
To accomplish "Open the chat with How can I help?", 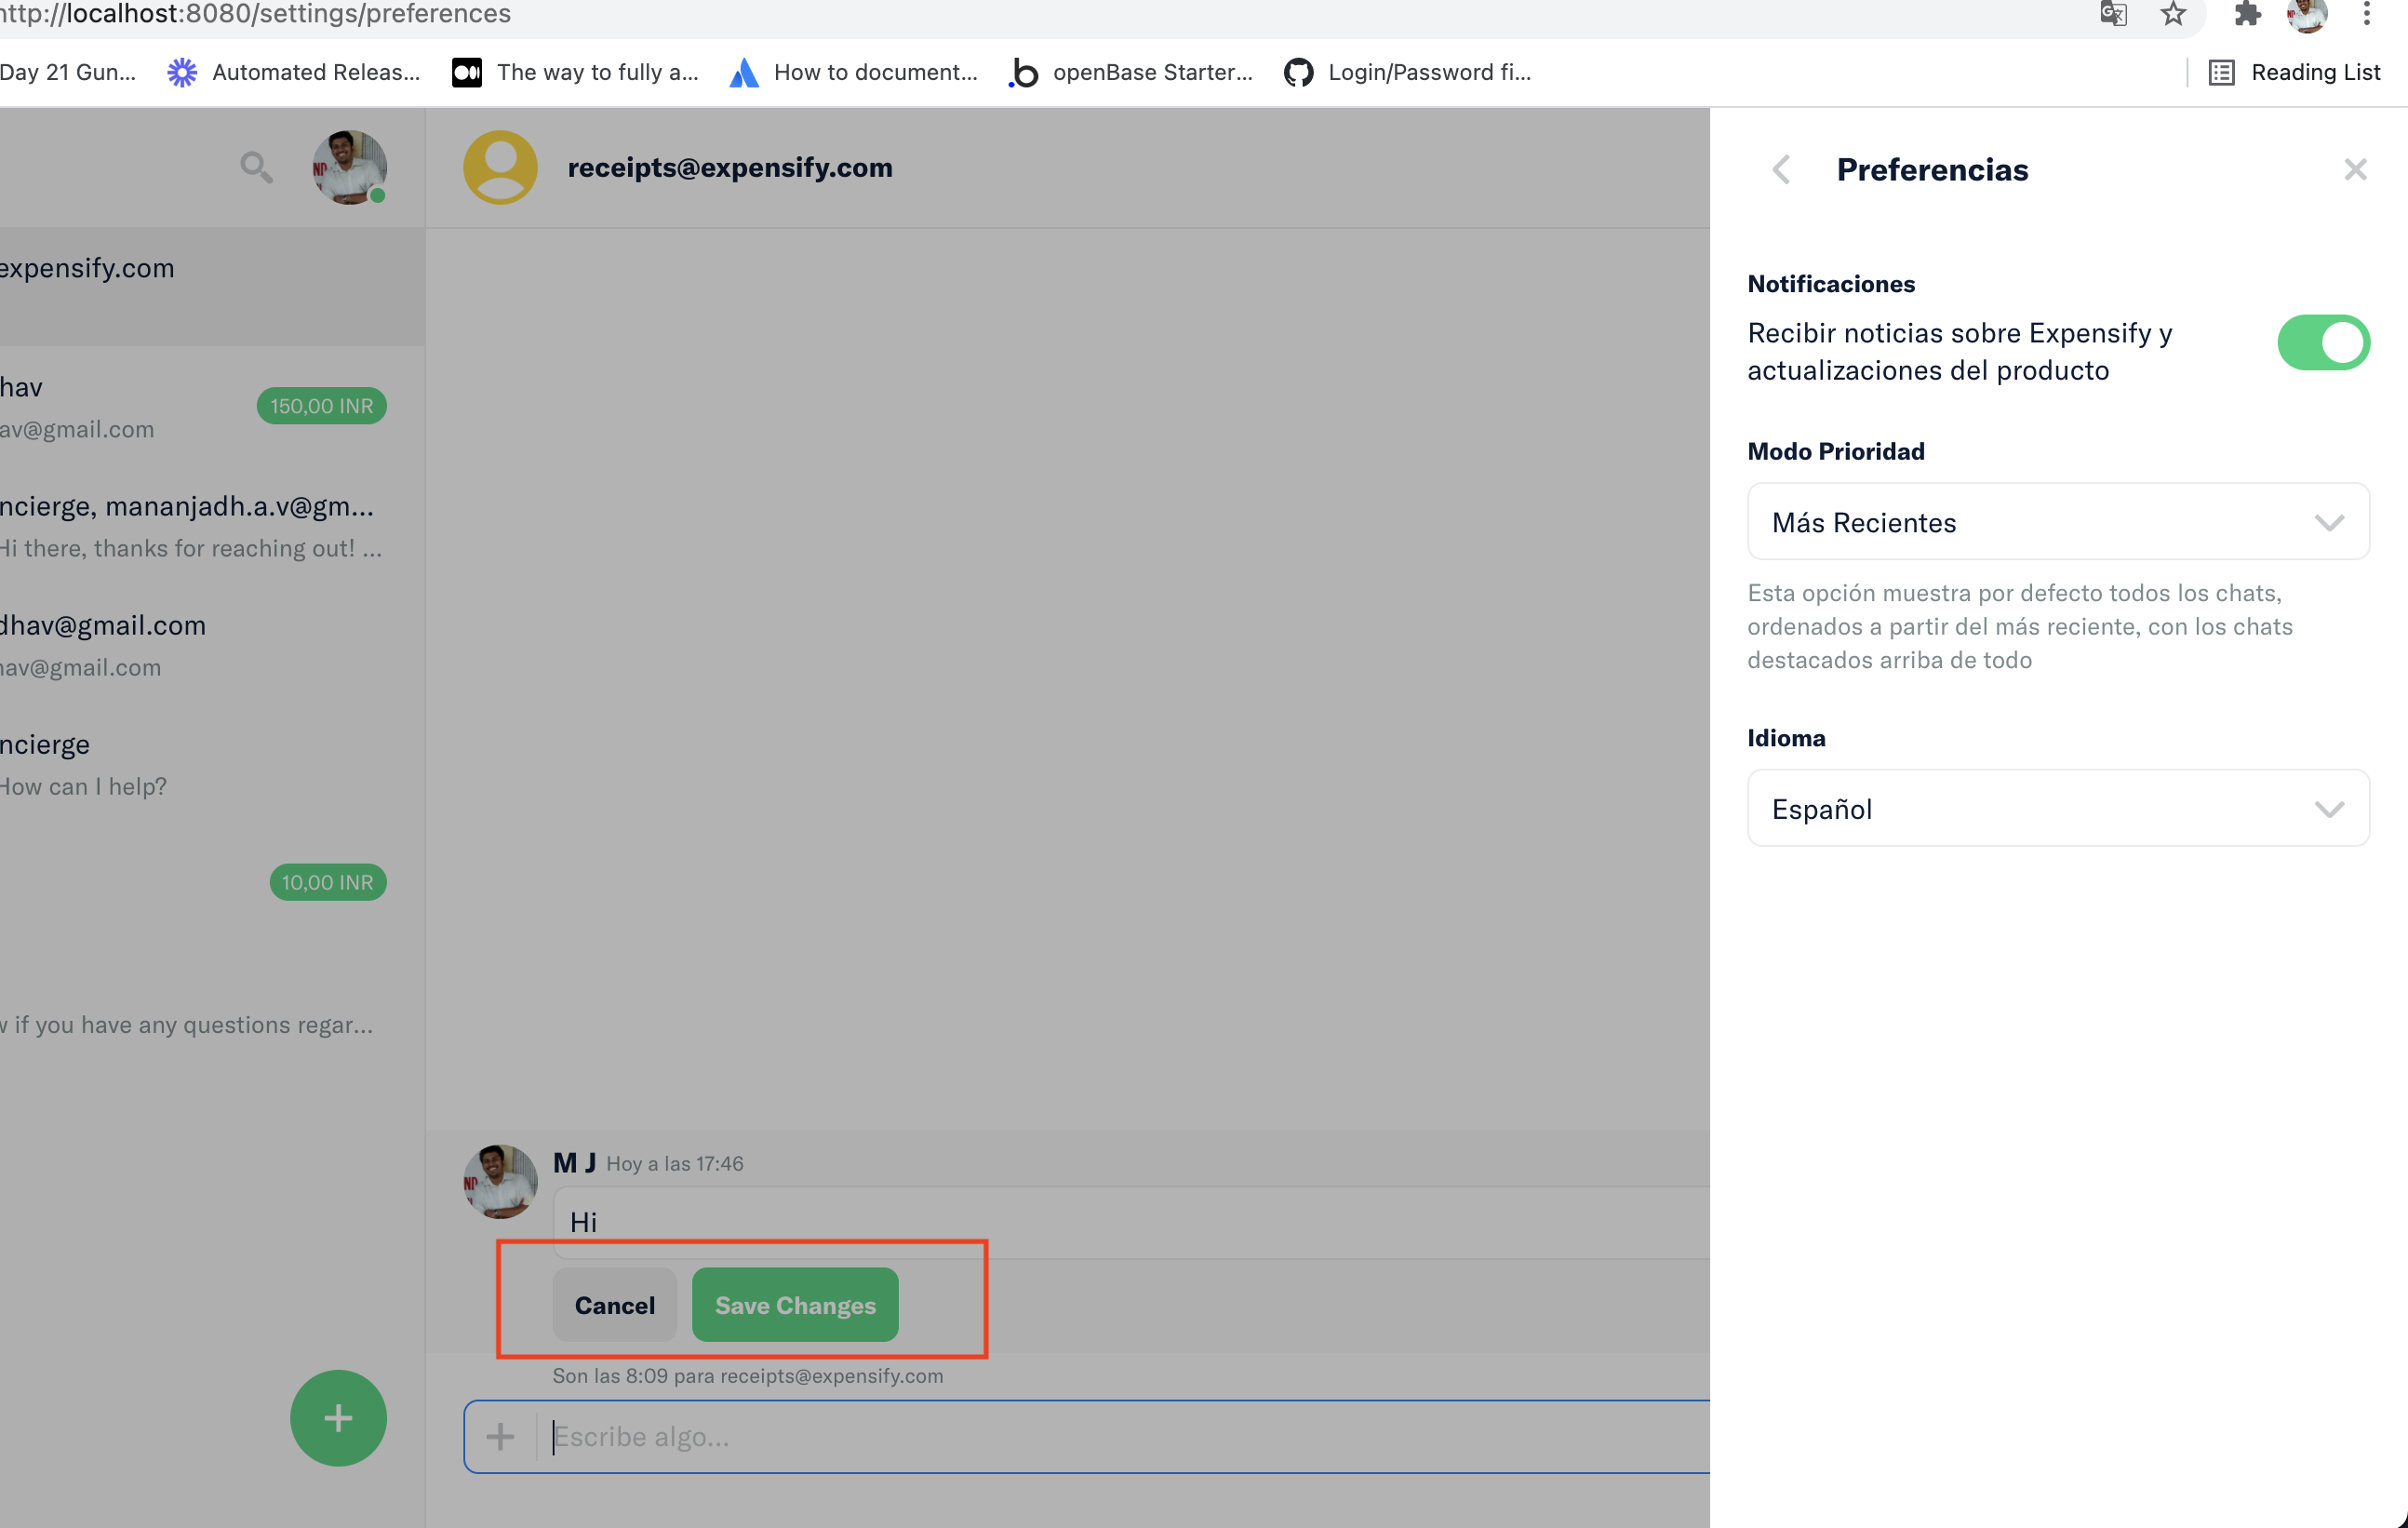I will 212,764.
